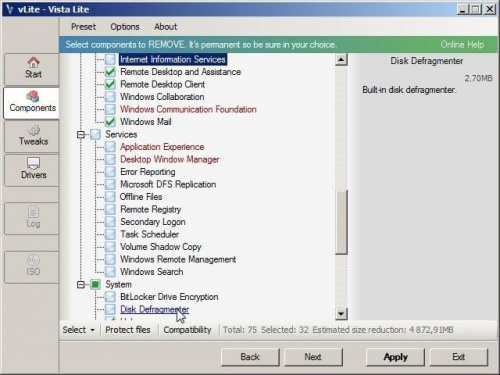Screen dimensions: 500x375
Task: Open the Options menu
Action: [x=125, y=27]
